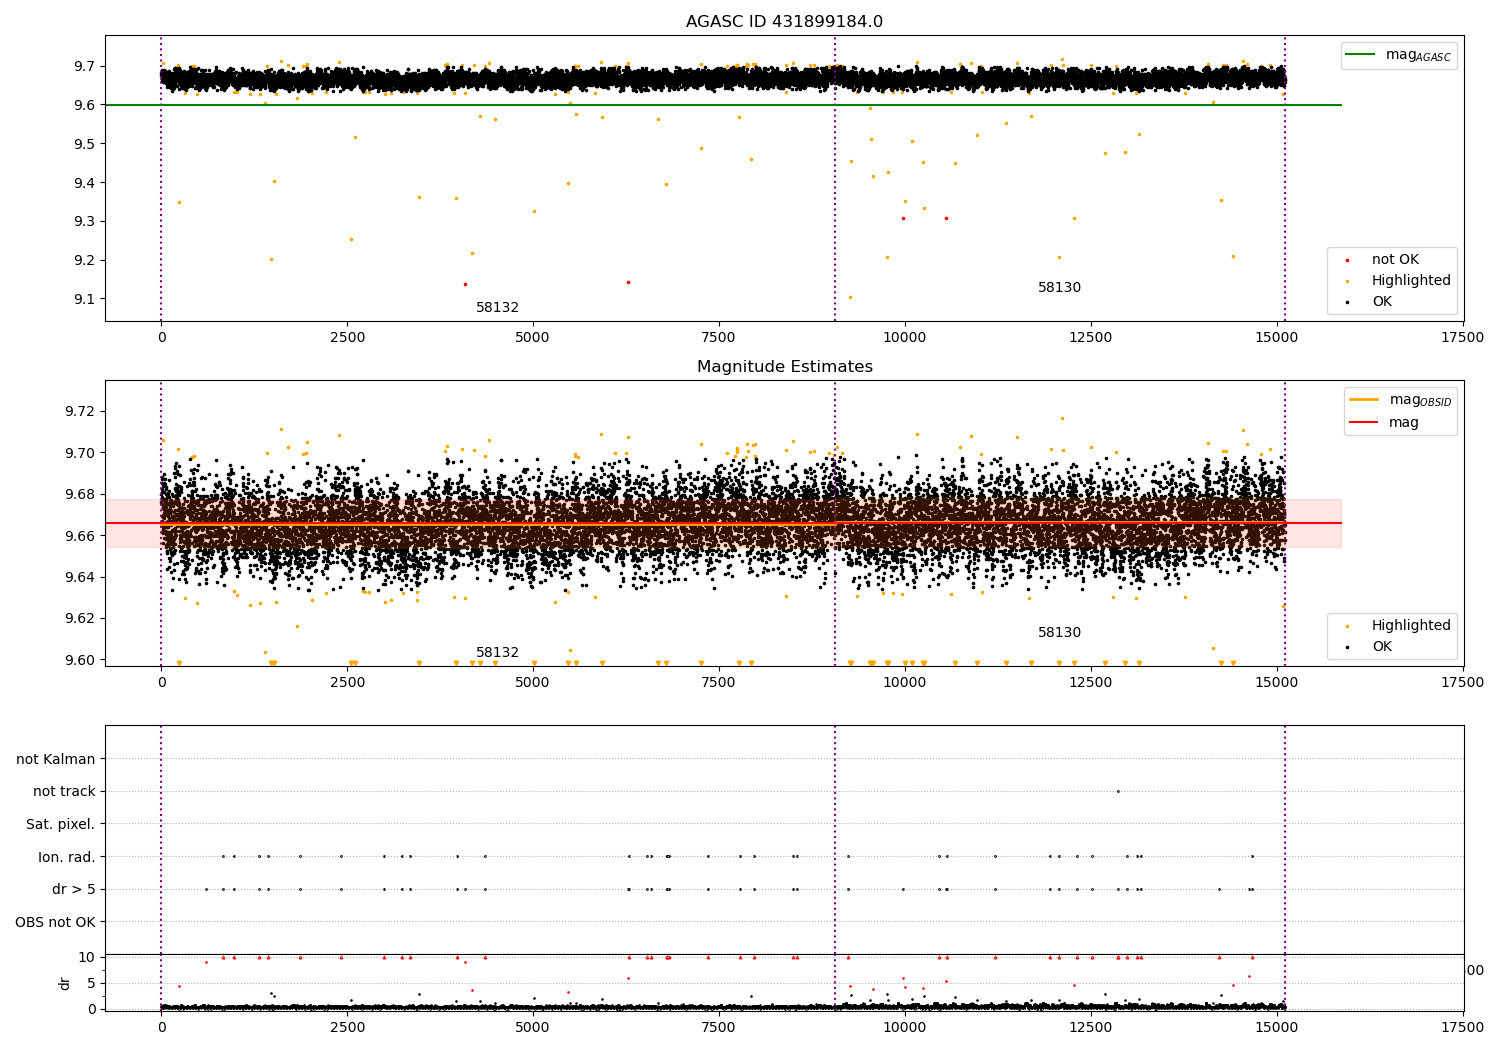Screen dimensions: 1500x1050
Task: Click the "7500" x-tick under the bottom plot
Action: click(x=719, y=1027)
